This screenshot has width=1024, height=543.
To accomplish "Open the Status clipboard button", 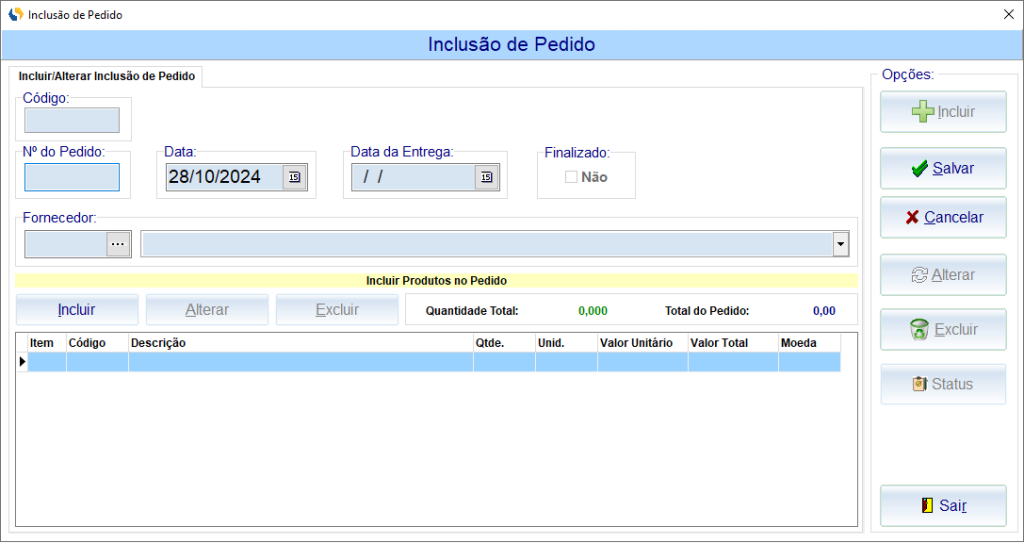I will pyautogui.click(x=943, y=384).
